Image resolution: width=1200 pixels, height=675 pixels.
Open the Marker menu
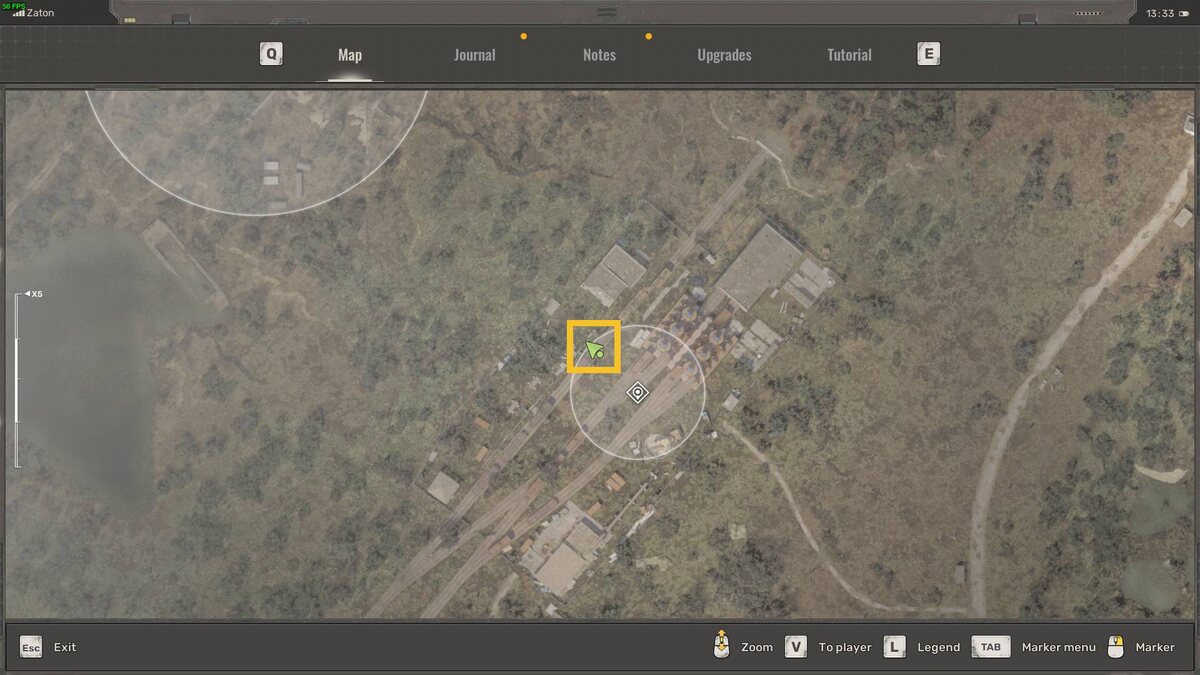point(1059,647)
